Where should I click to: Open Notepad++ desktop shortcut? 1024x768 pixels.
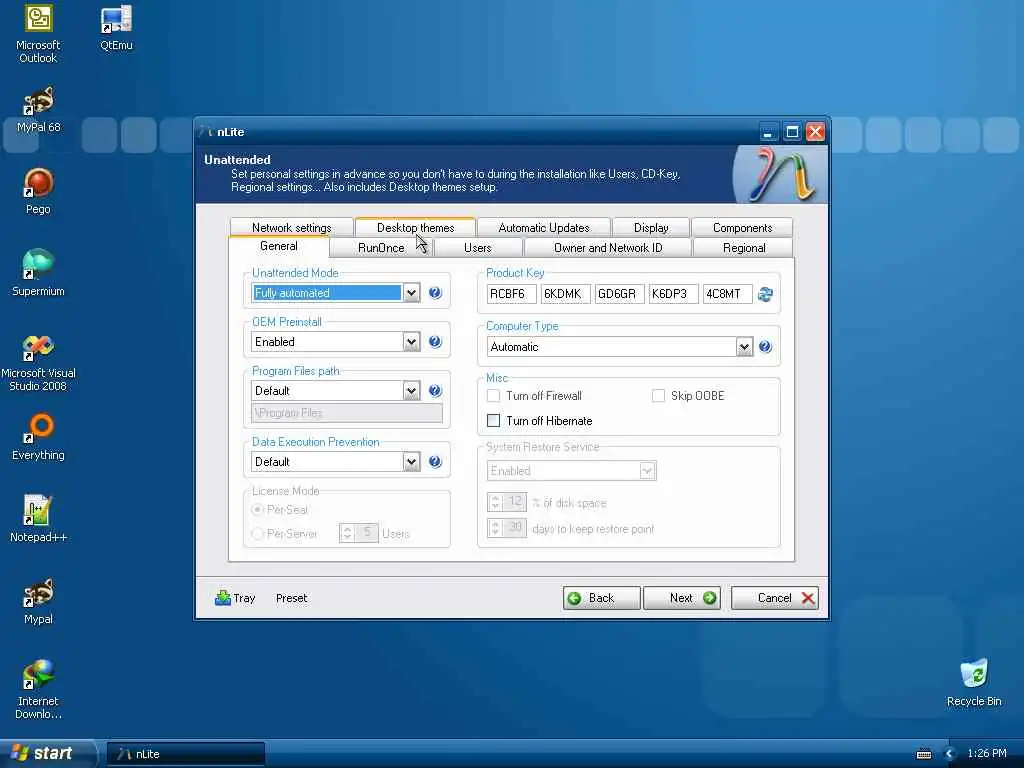(38, 519)
